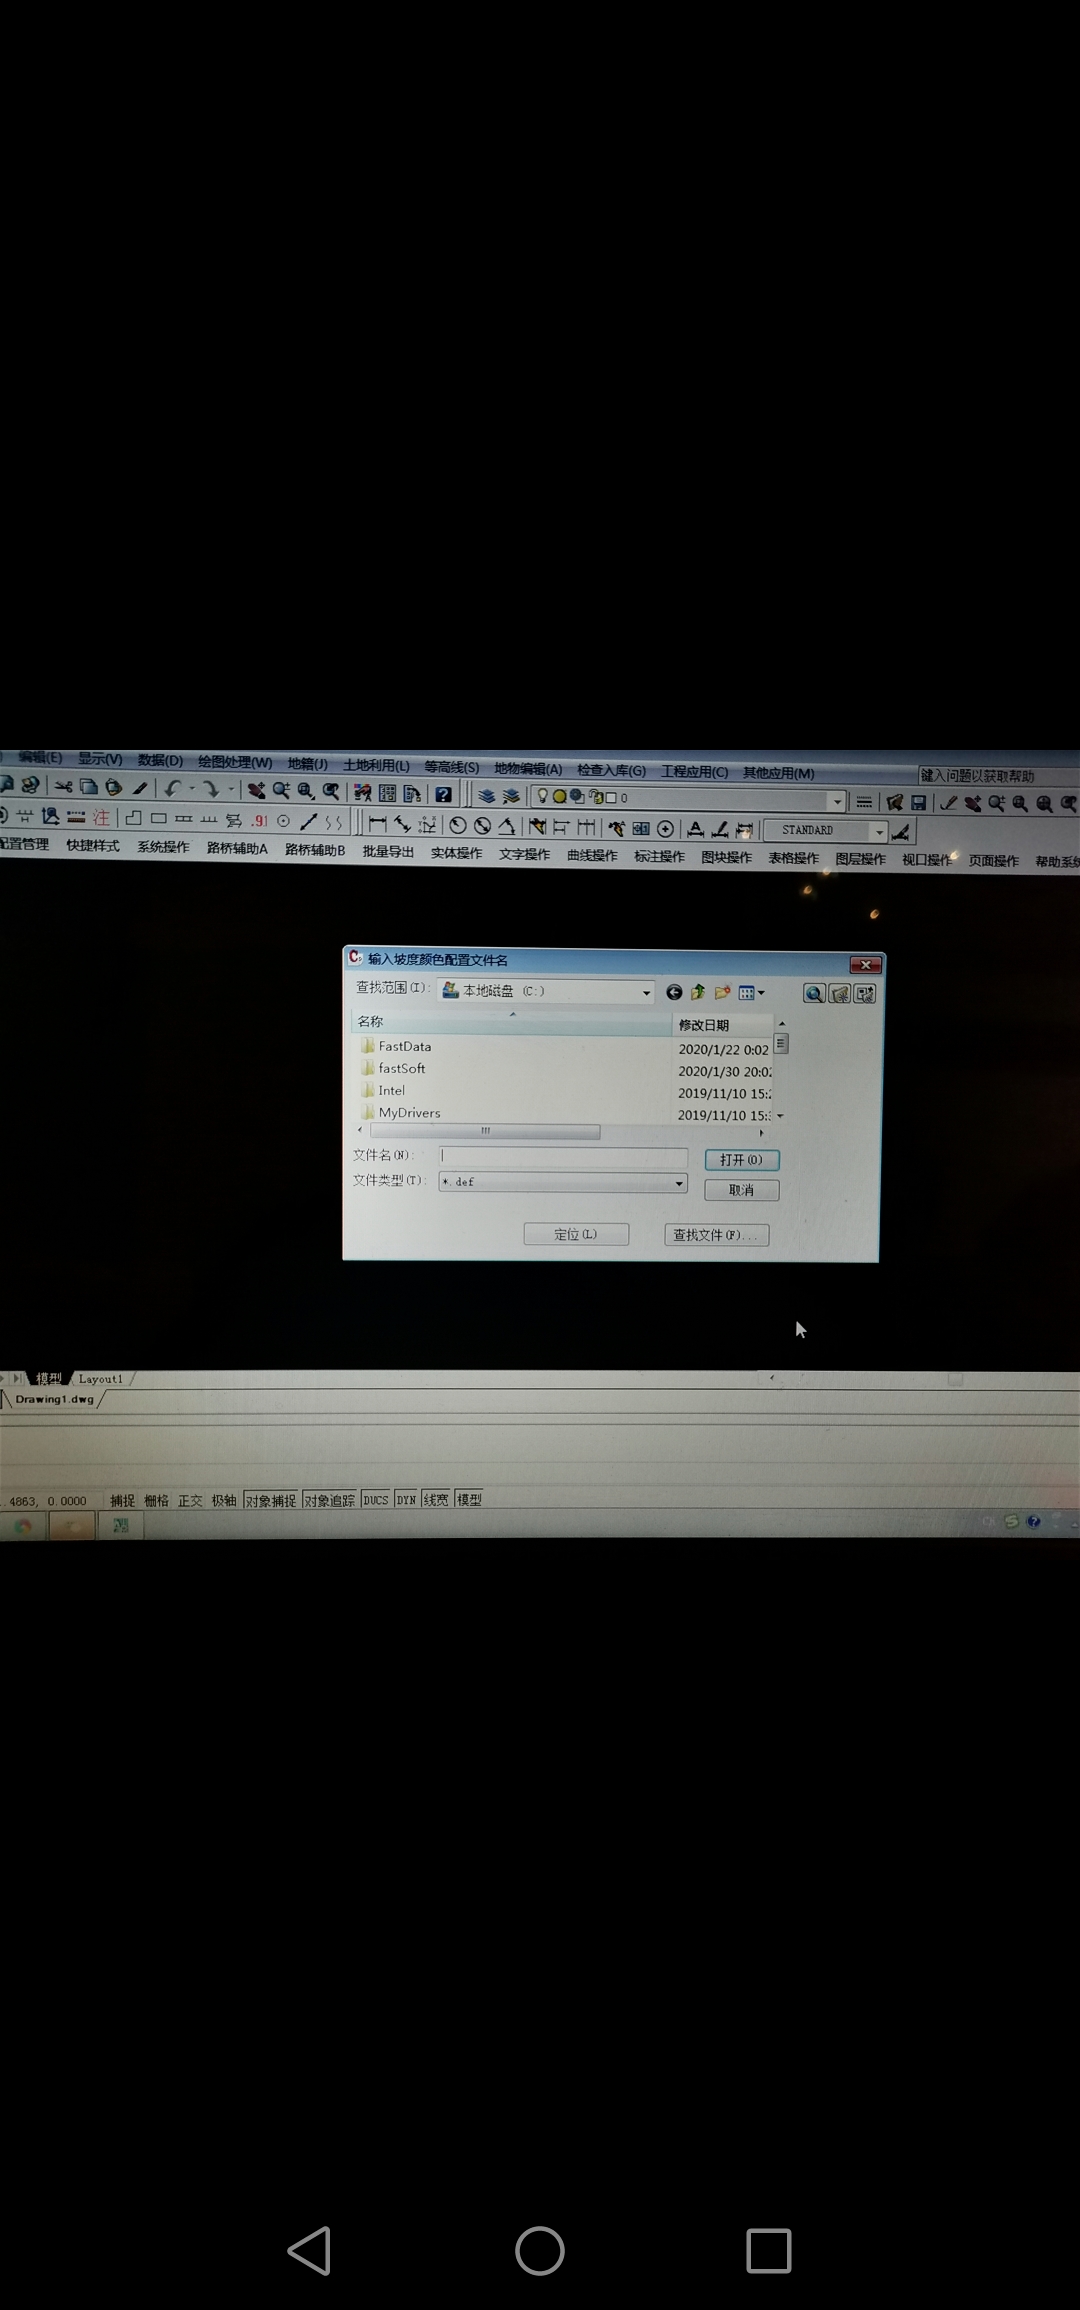This screenshot has width=1080, height=2310.
Task: Click the magnifier search icon in dialog
Action: click(x=814, y=993)
